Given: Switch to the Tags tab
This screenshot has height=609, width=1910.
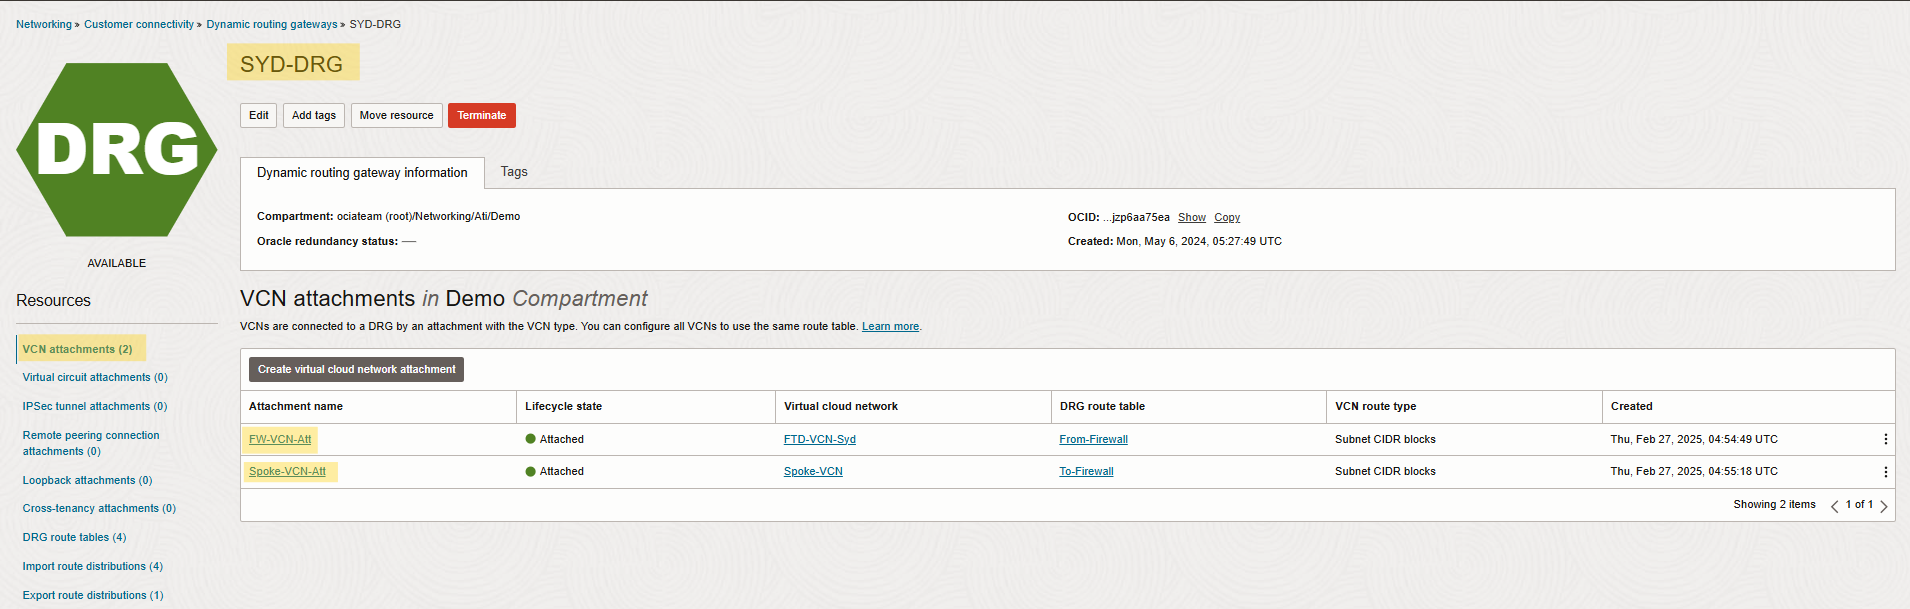Looking at the screenshot, I should pyautogui.click(x=514, y=172).
